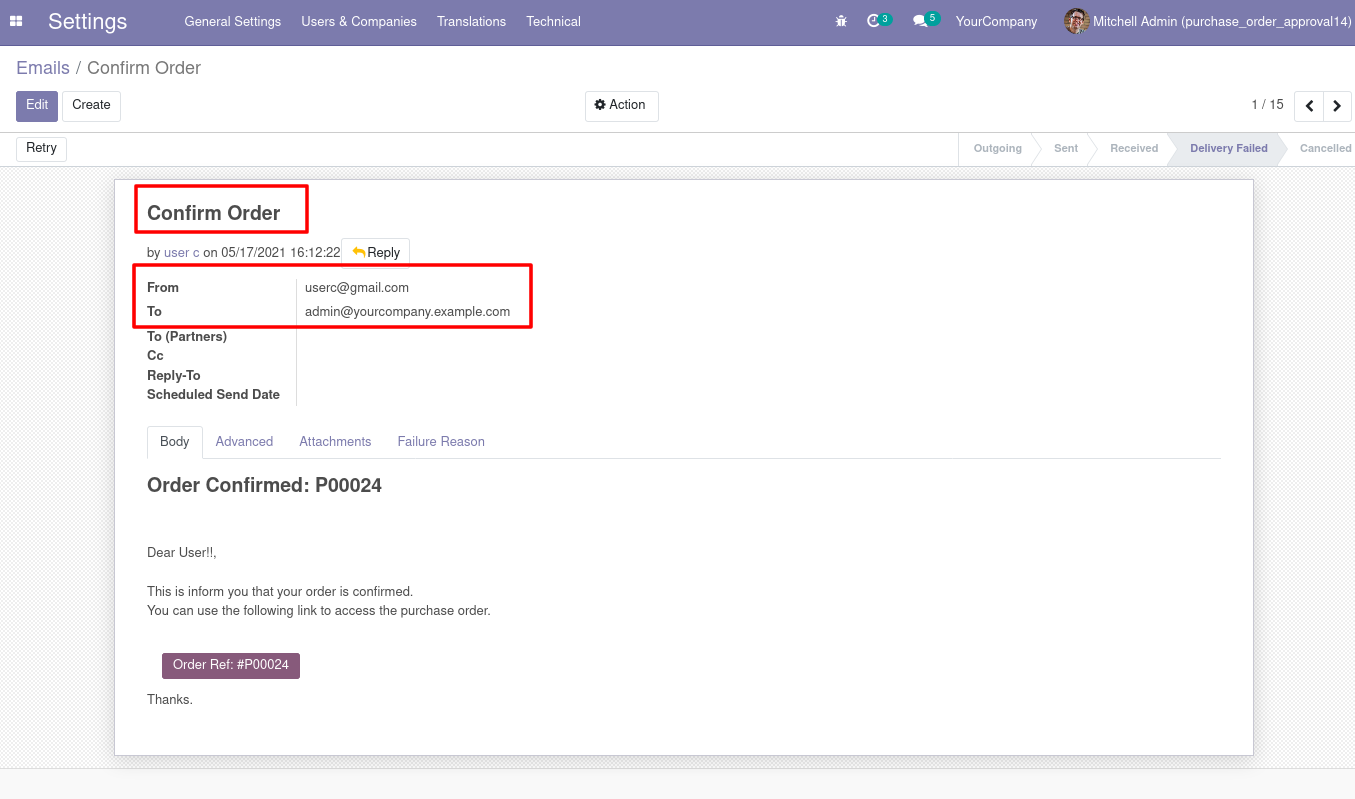Click the To (Partners) field label
The image size is (1355, 799).
187,337
